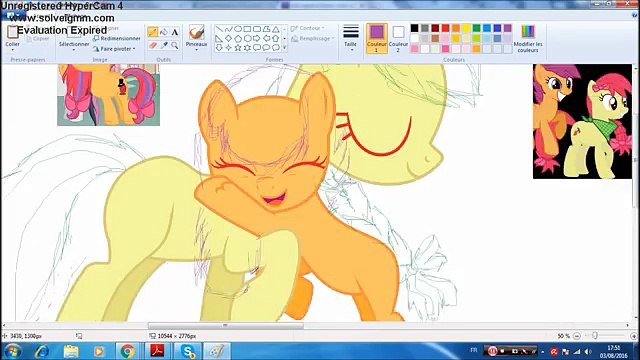
Task: Expand the Pinceaux brushes dropdown arrow
Action: point(196,50)
